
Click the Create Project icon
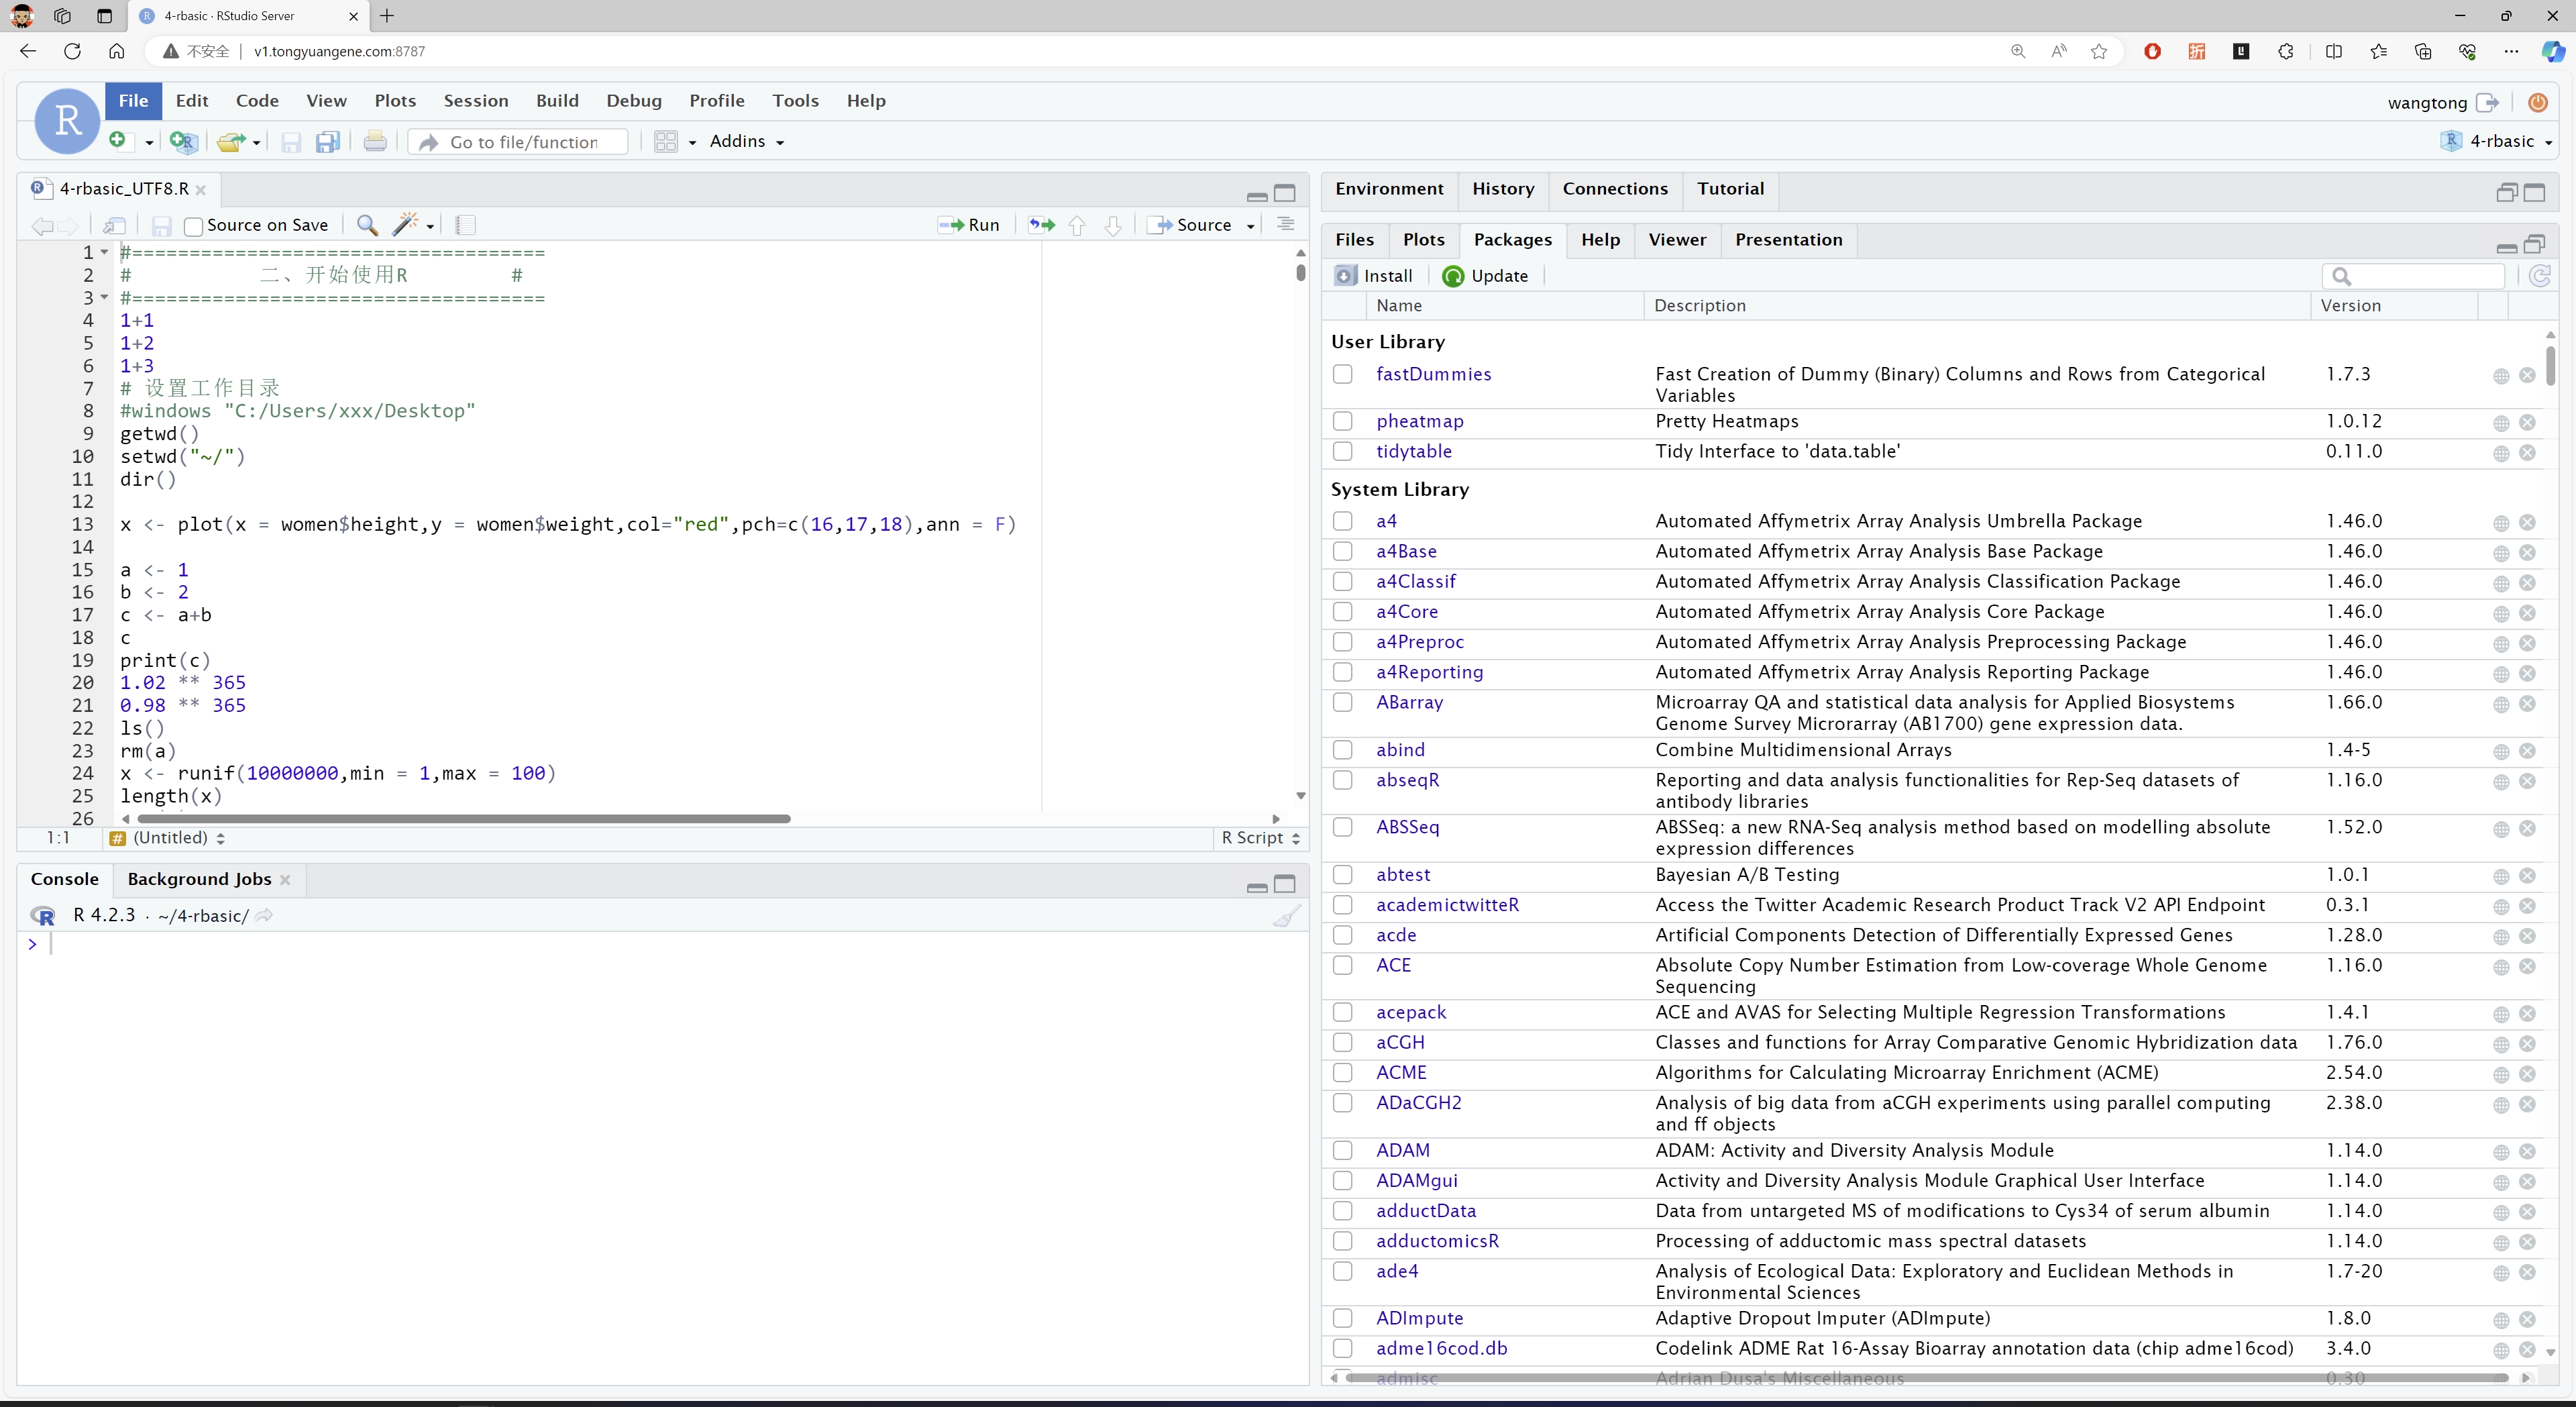[x=183, y=142]
